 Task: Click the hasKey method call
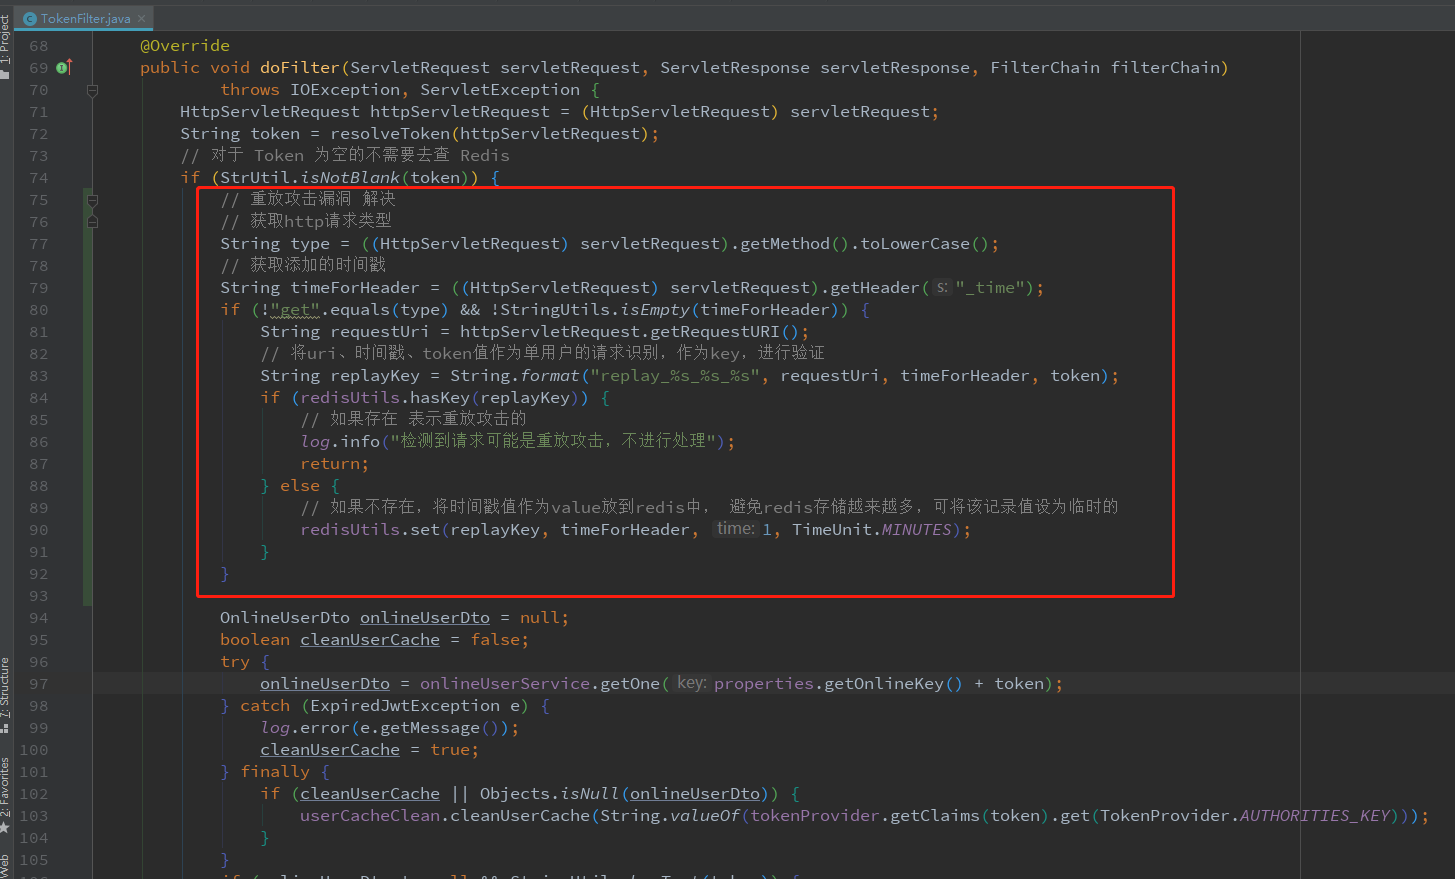[x=440, y=398]
